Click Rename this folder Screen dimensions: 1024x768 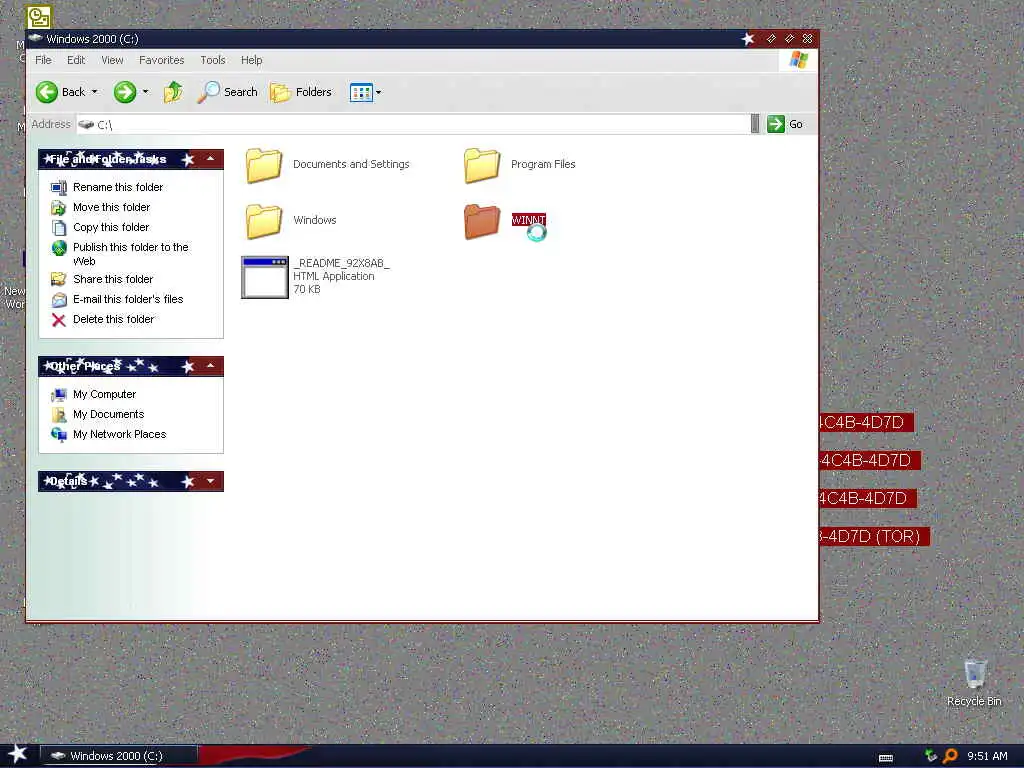[x=118, y=187]
